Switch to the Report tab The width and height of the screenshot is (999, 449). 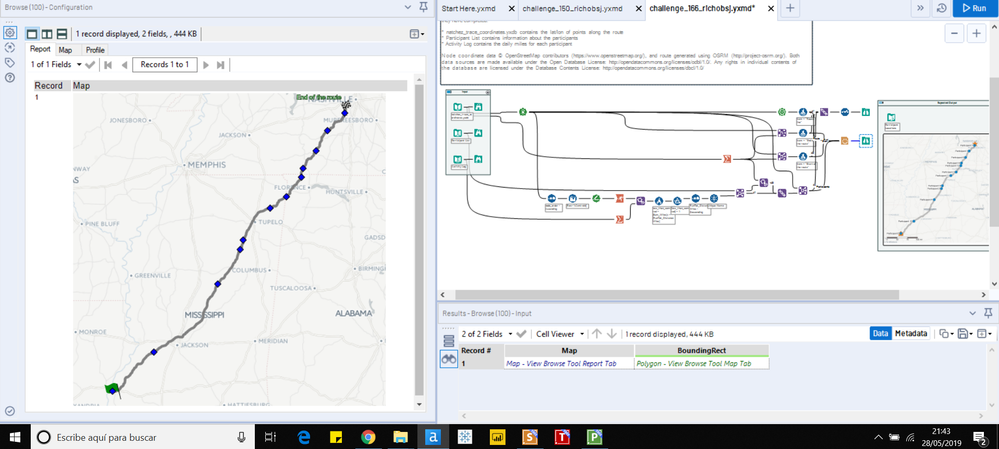[41, 50]
